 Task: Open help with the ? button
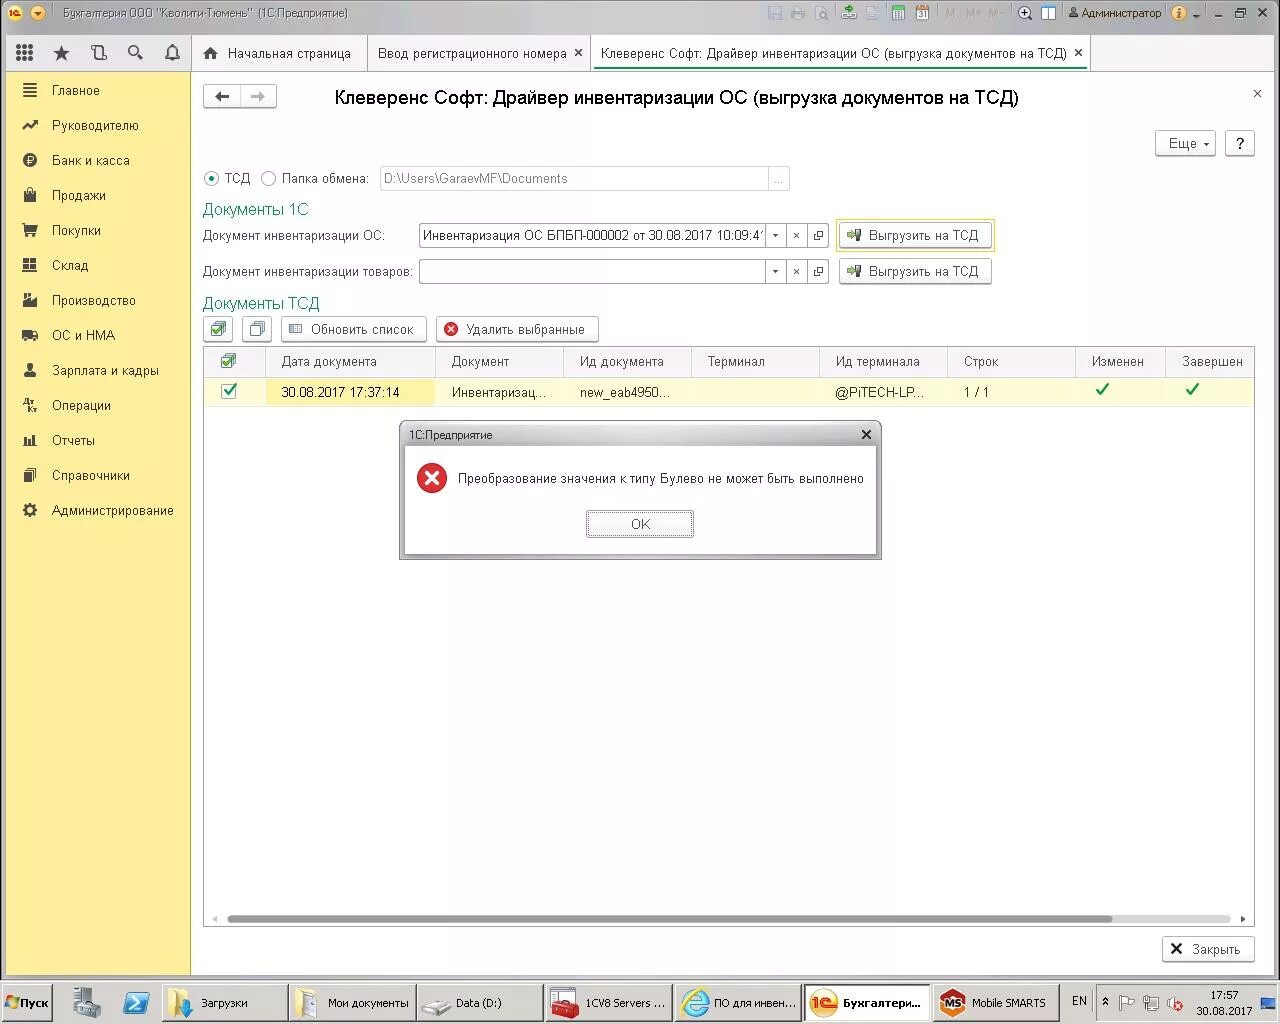[x=1240, y=144]
